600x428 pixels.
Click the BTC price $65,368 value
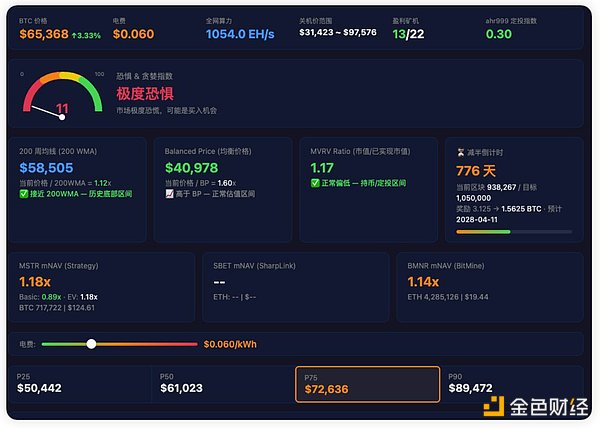click(44, 35)
